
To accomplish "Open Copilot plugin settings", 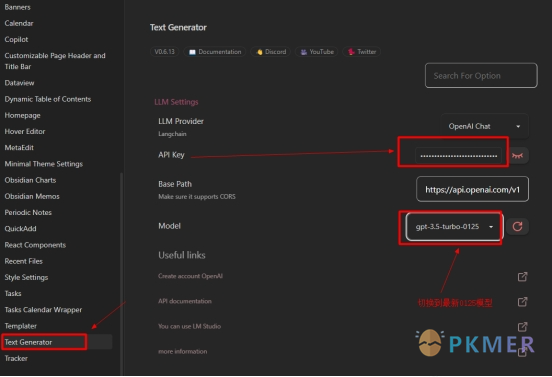I will 16,39.
